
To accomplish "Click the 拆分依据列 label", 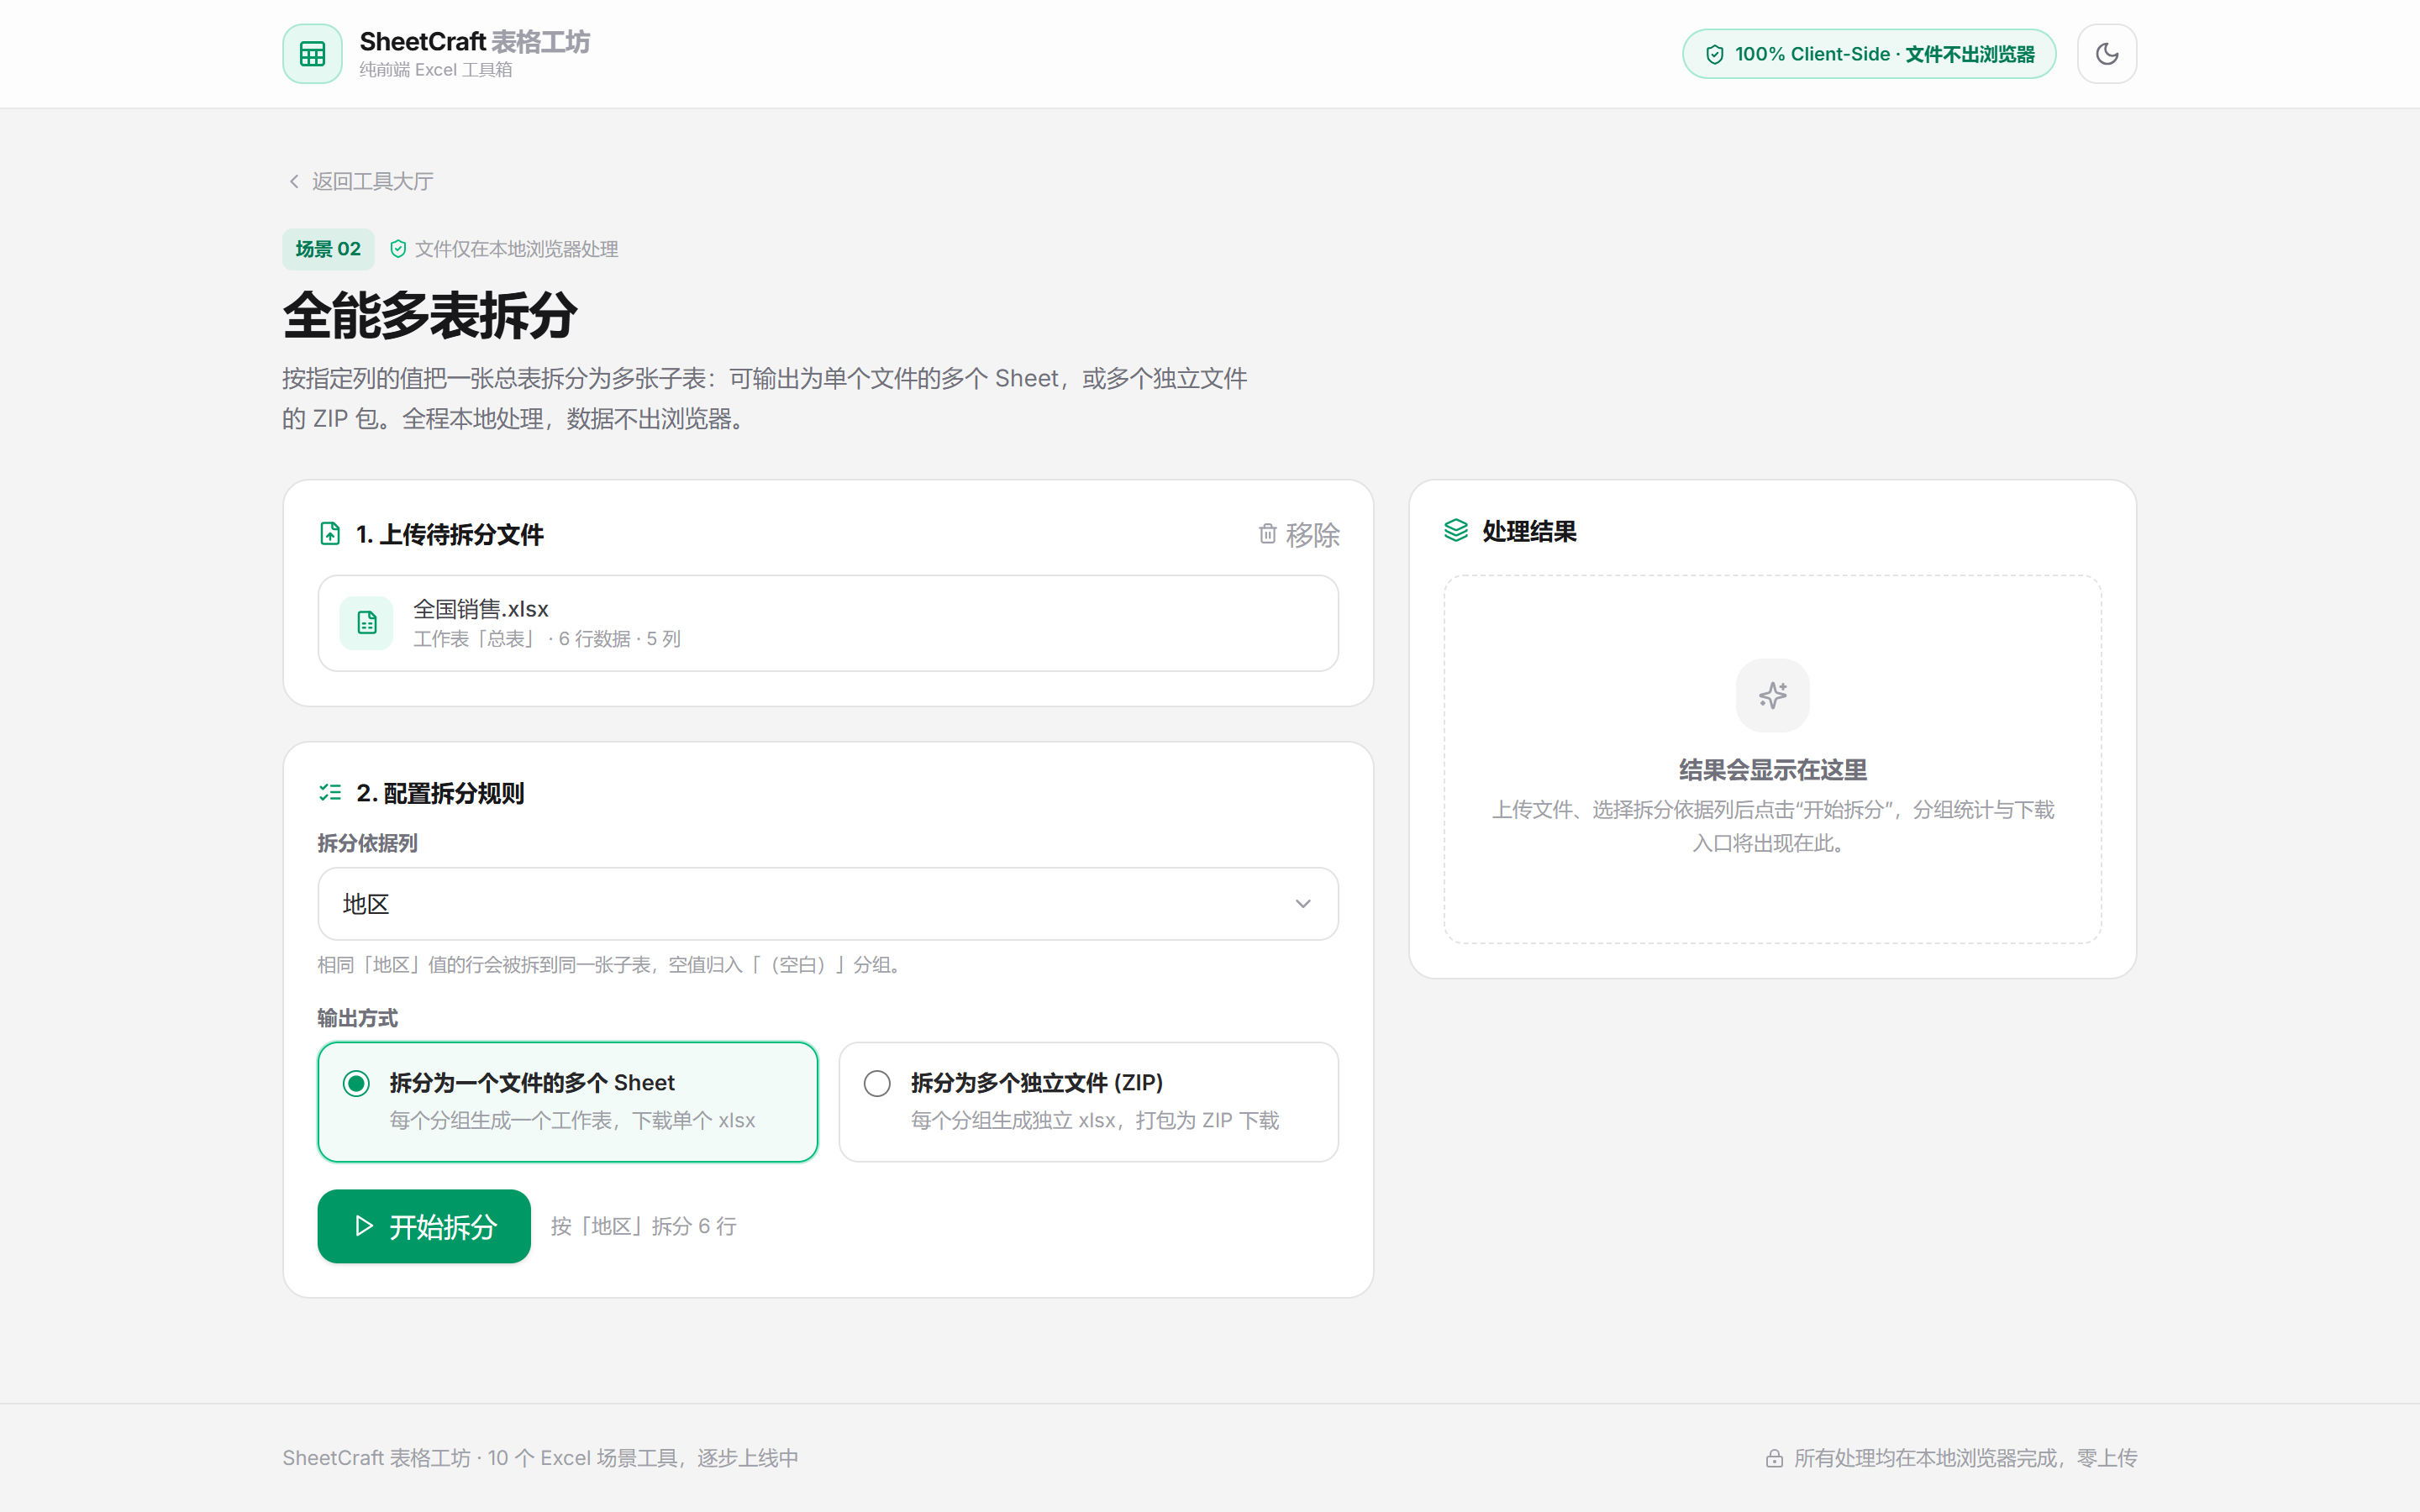I will click(367, 843).
